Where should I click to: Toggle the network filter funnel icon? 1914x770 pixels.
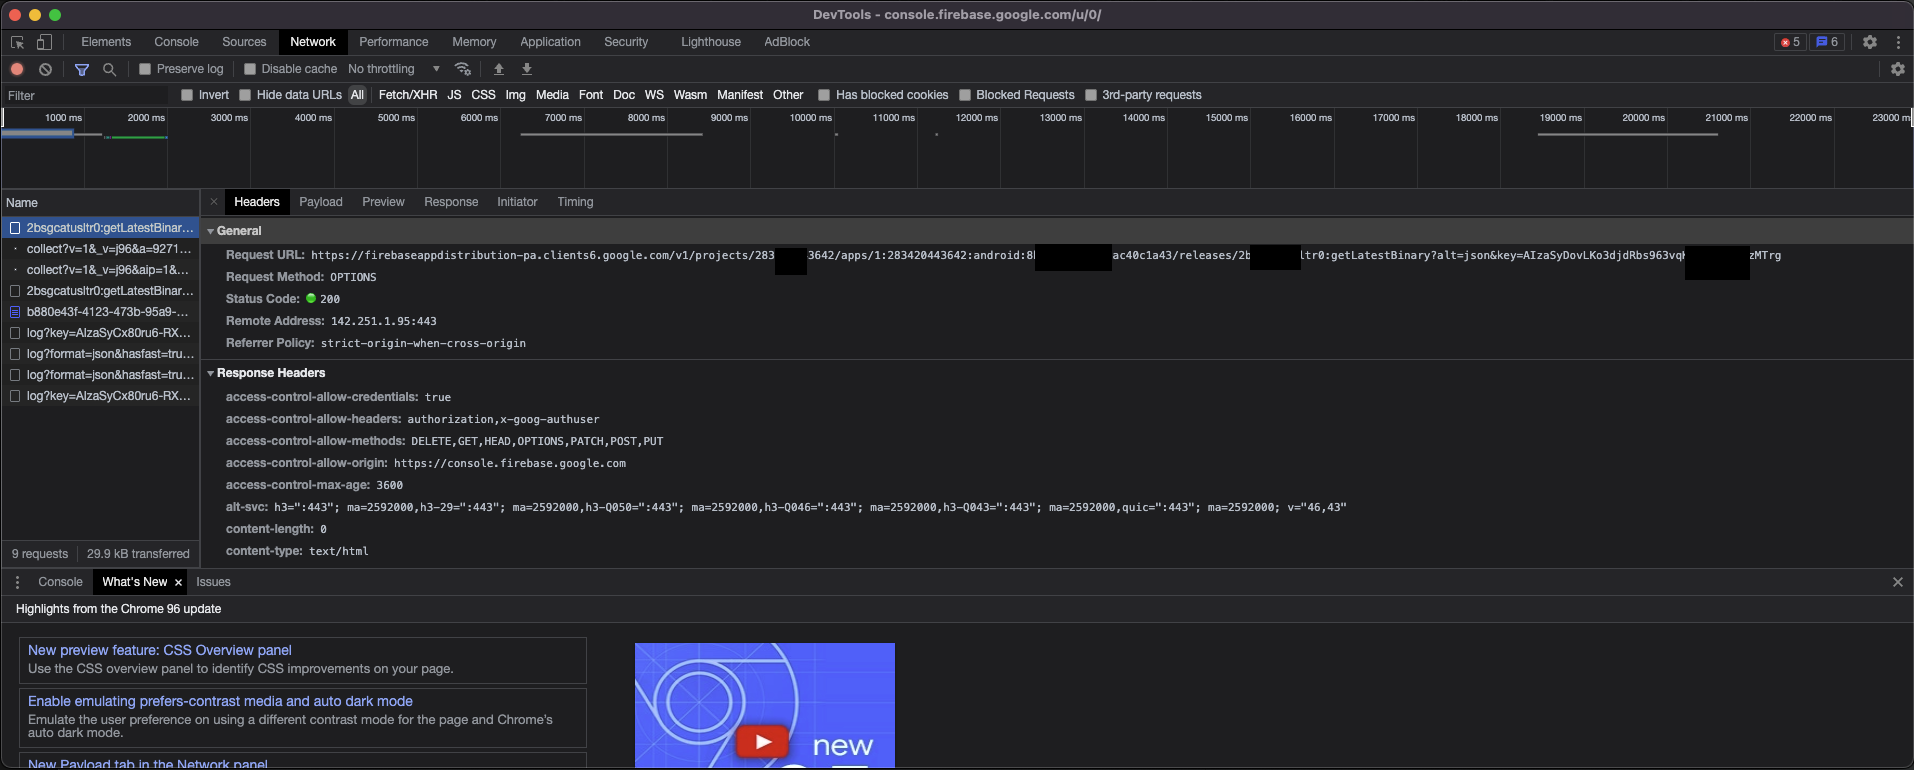(82, 69)
